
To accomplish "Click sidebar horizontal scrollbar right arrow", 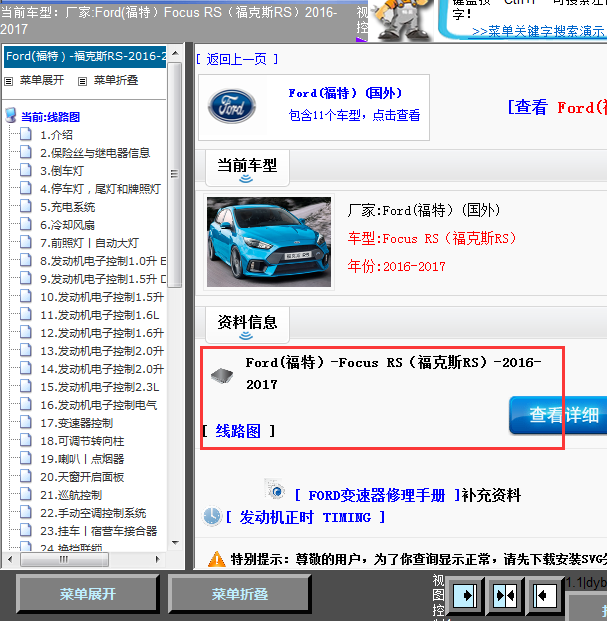I will (158, 559).
